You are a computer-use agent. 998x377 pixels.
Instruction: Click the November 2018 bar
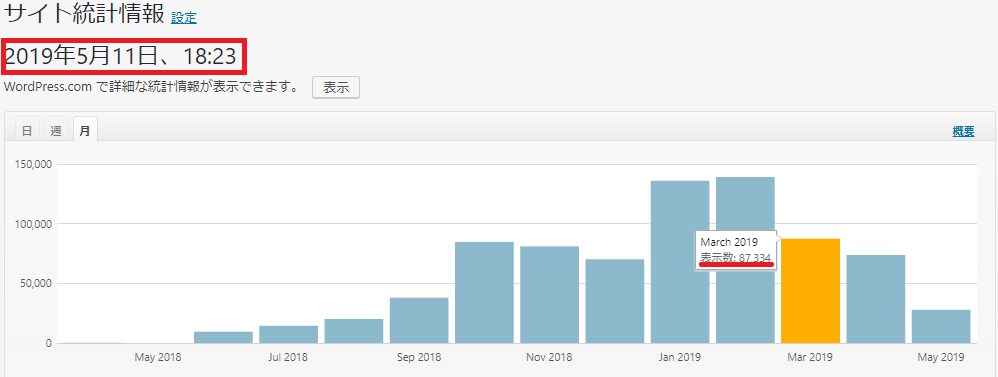pyautogui.click(x=549, y=295)
